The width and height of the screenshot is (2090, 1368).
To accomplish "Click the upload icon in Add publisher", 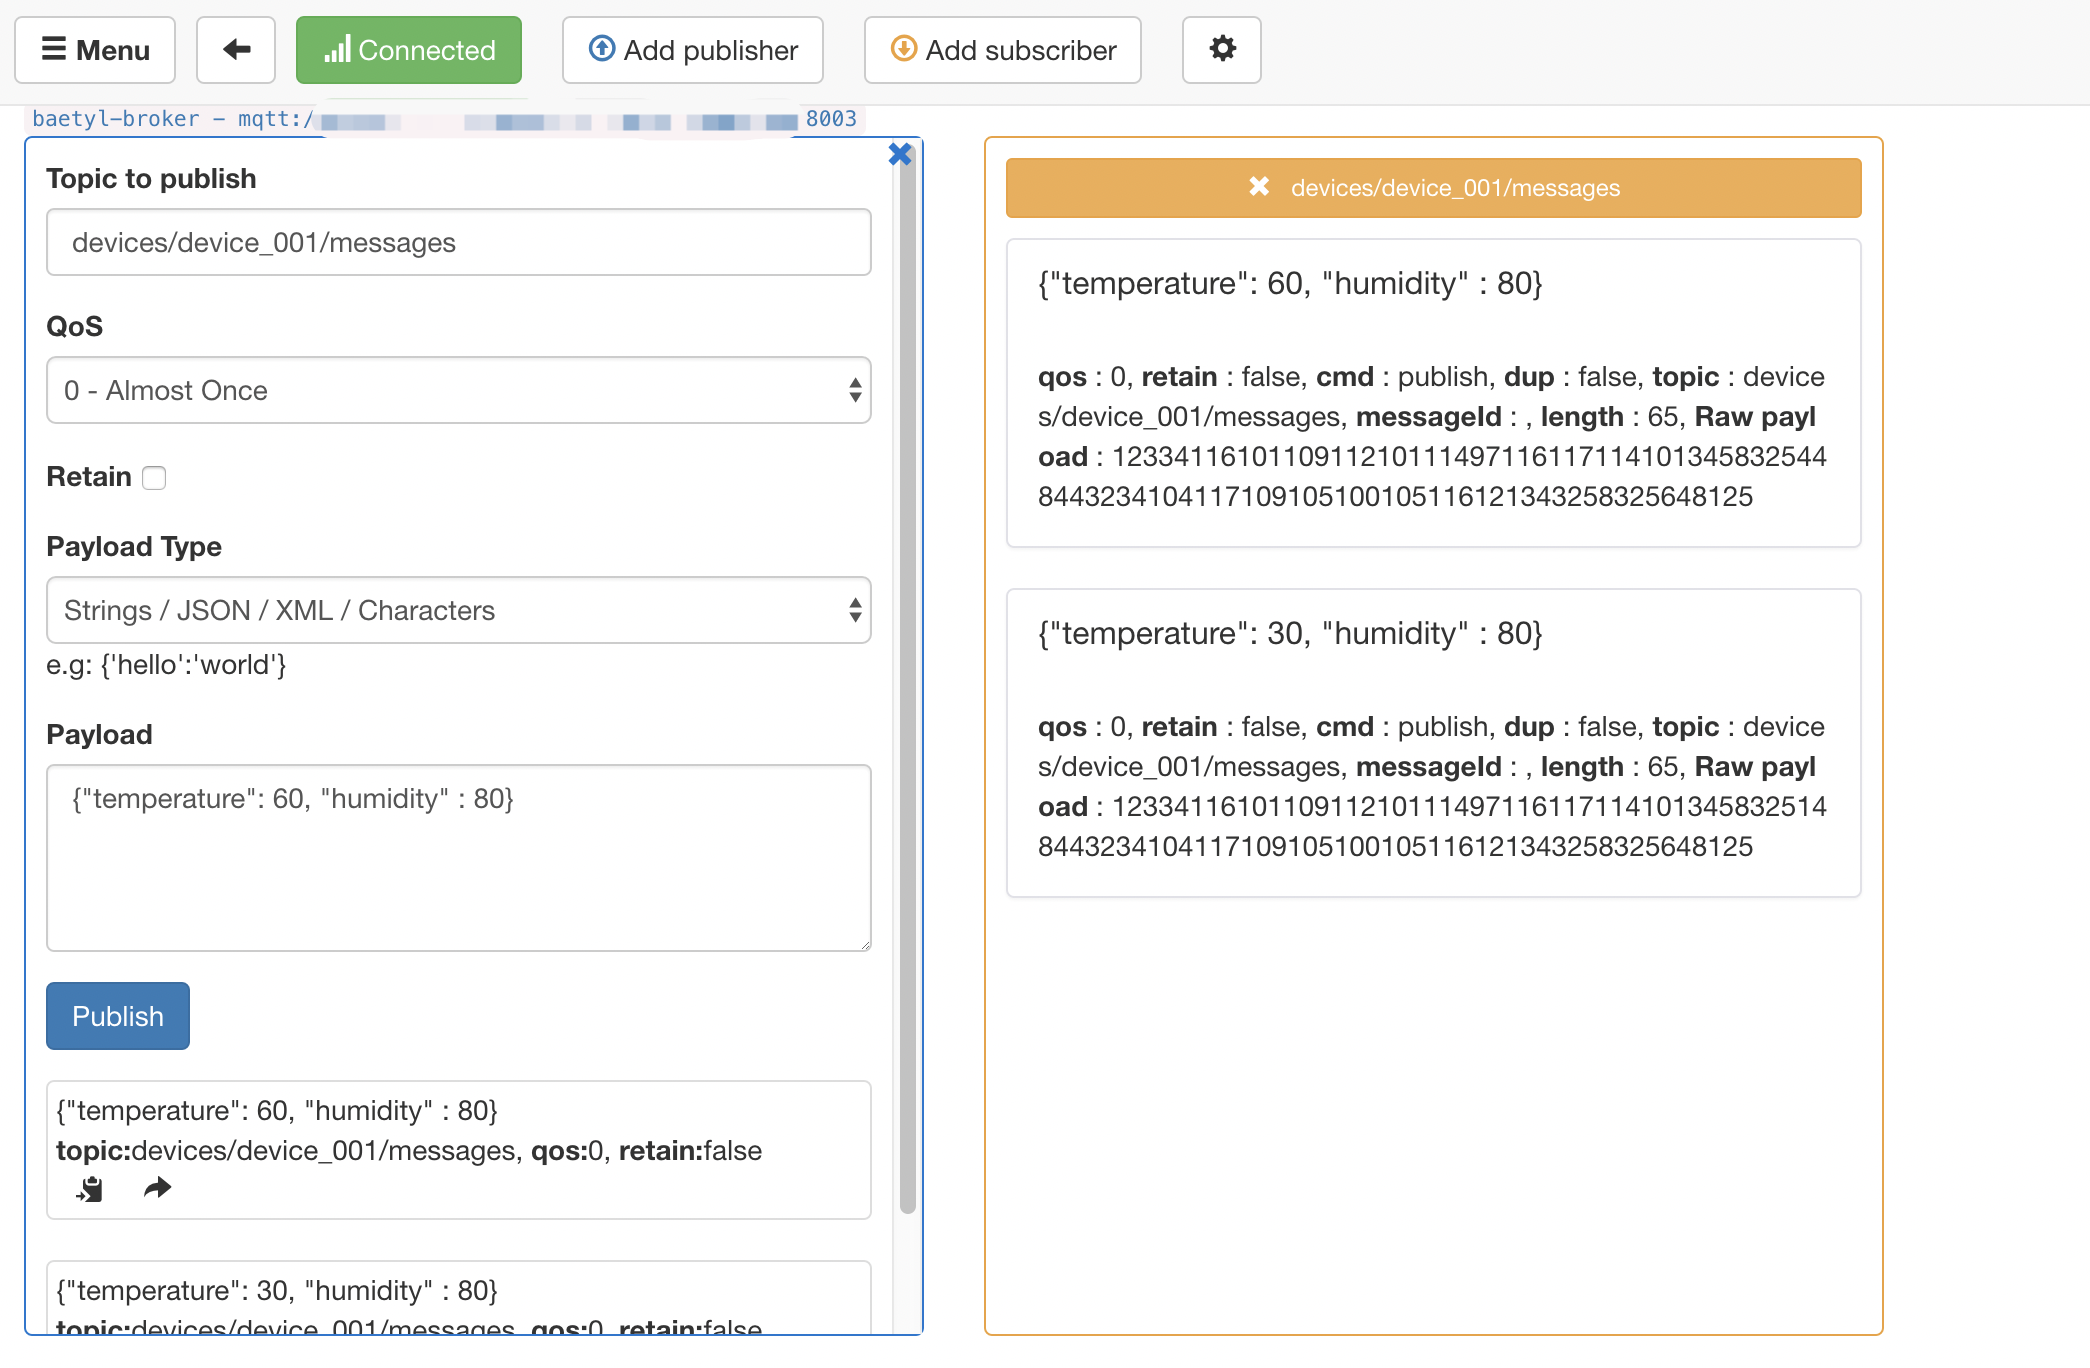I will point(602,48).
